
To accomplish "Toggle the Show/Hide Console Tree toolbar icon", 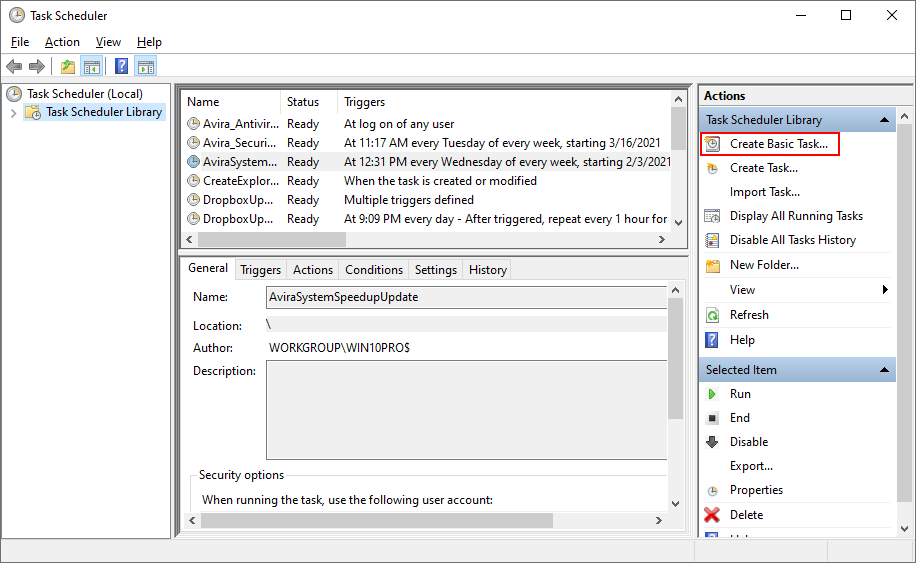I will [x=92, y=67].
